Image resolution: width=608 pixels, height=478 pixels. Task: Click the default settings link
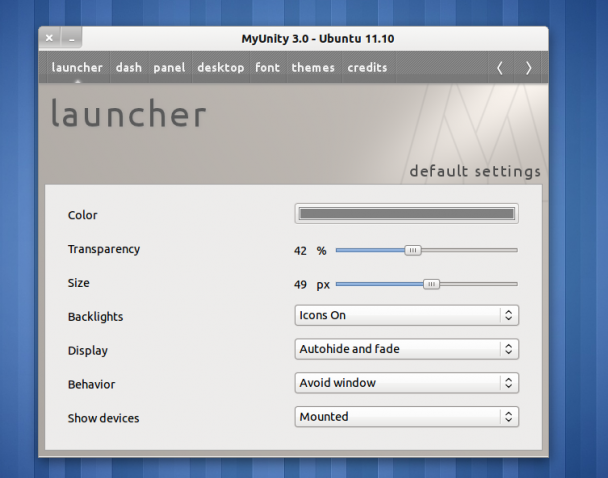tap(475, 171)
